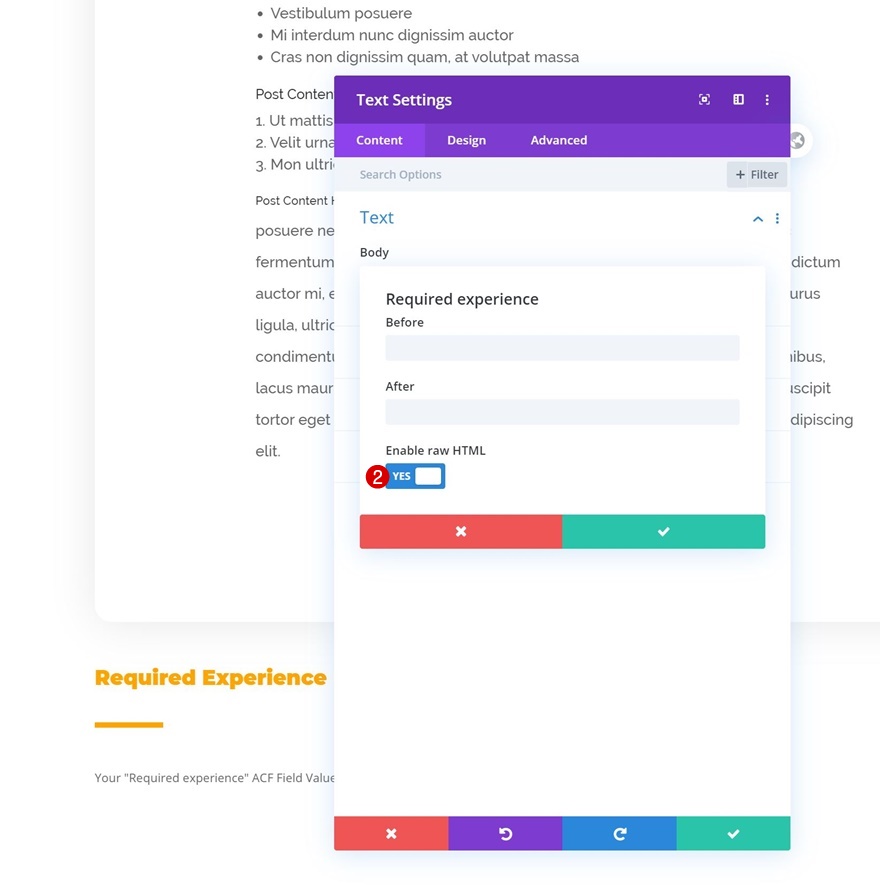Open Text Settings more options menu
Viewport: 880px width, 893px height.
[767, 100]
